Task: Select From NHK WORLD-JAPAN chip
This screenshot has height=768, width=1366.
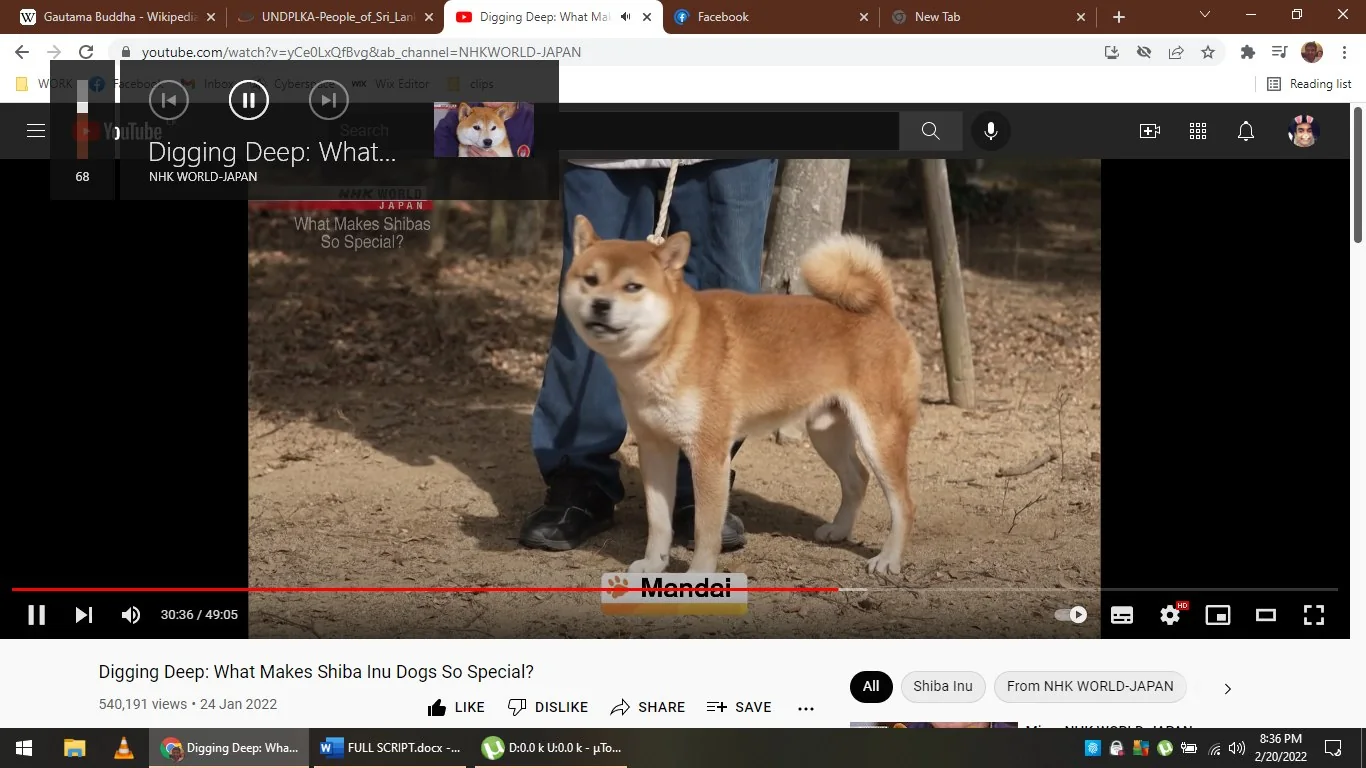Action: coord(1090,686)
